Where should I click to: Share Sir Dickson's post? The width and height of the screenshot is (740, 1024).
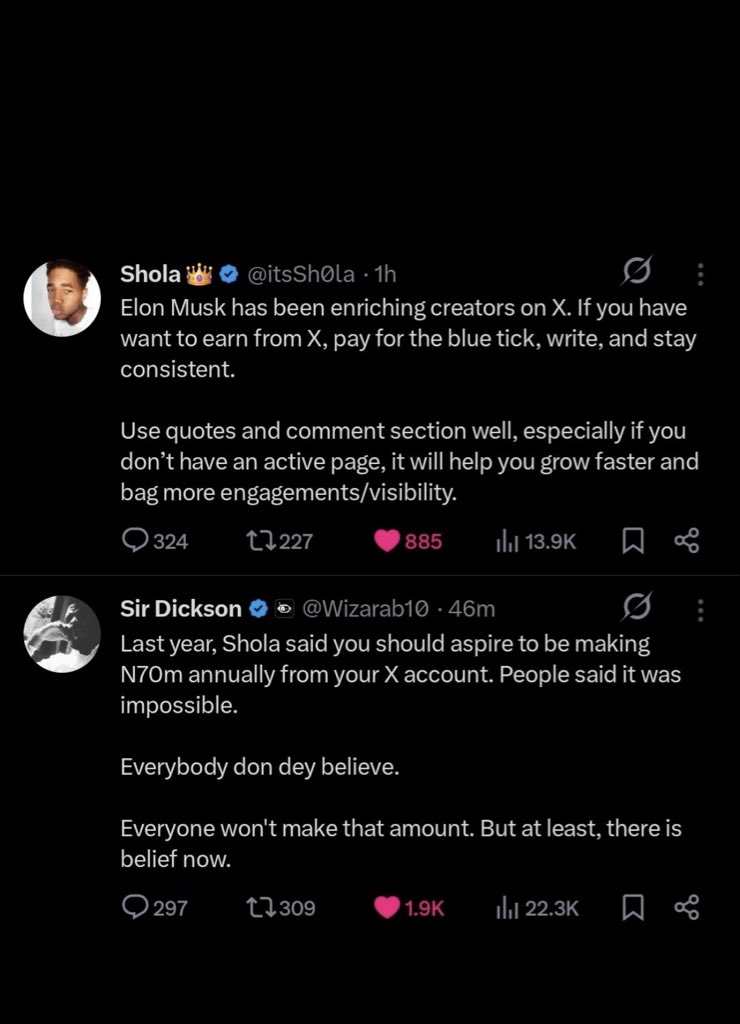(686, 907)
